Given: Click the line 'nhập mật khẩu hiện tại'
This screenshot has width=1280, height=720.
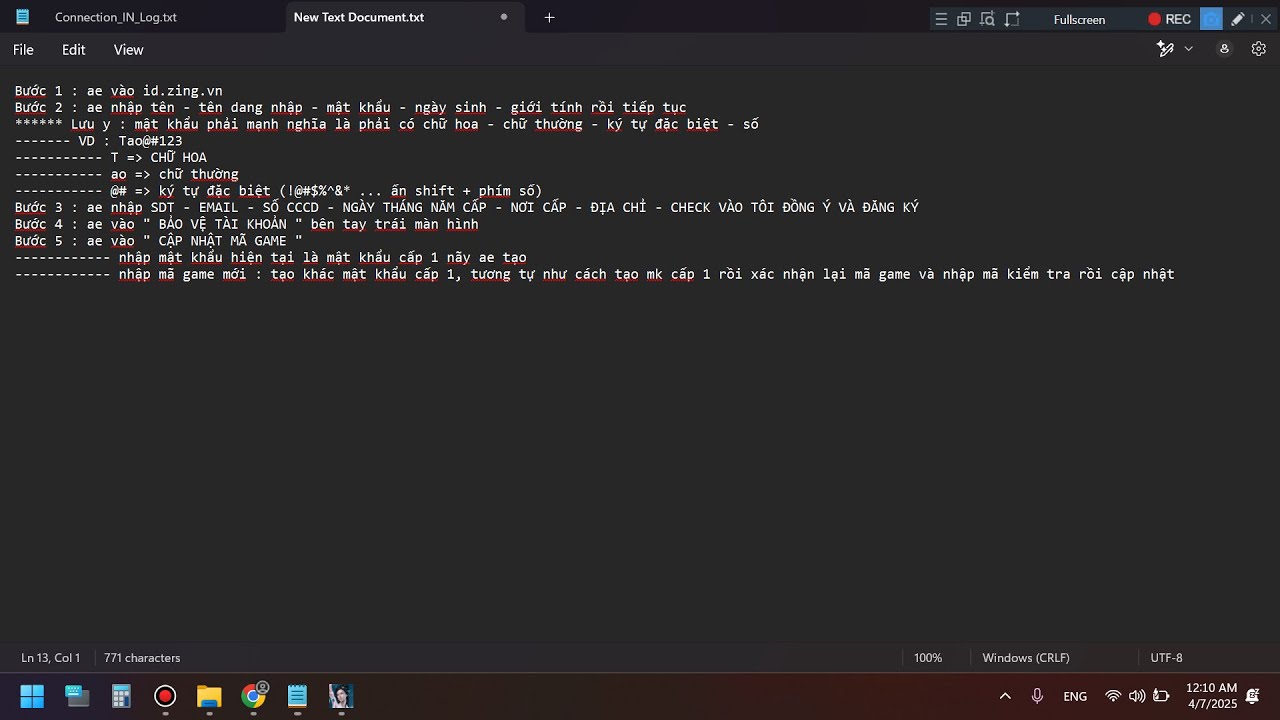Looking at the screenshot, I should 270,258.
